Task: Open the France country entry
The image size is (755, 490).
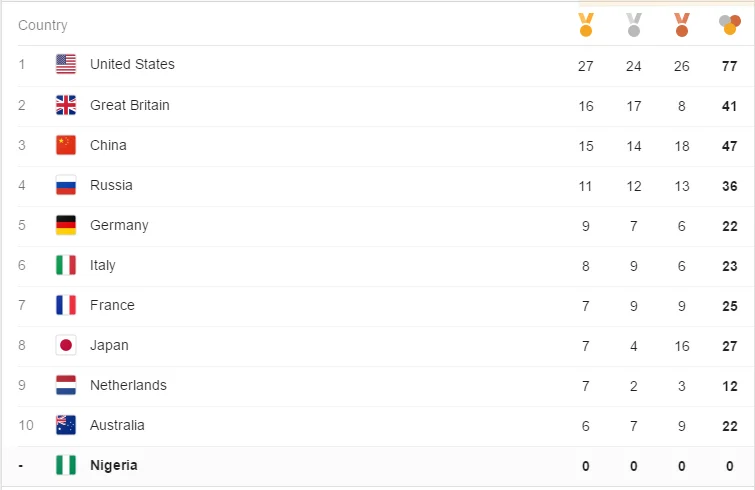Action: click(x=112, y=305)
